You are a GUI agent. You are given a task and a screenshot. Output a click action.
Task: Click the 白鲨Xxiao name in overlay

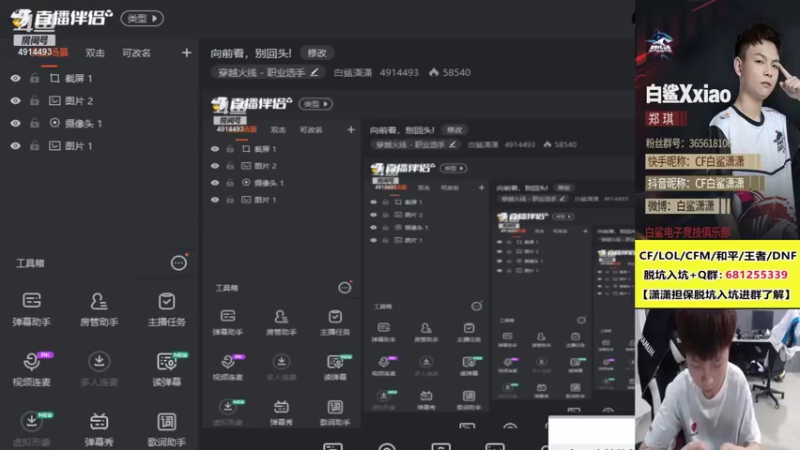click(x=688, y=94)
